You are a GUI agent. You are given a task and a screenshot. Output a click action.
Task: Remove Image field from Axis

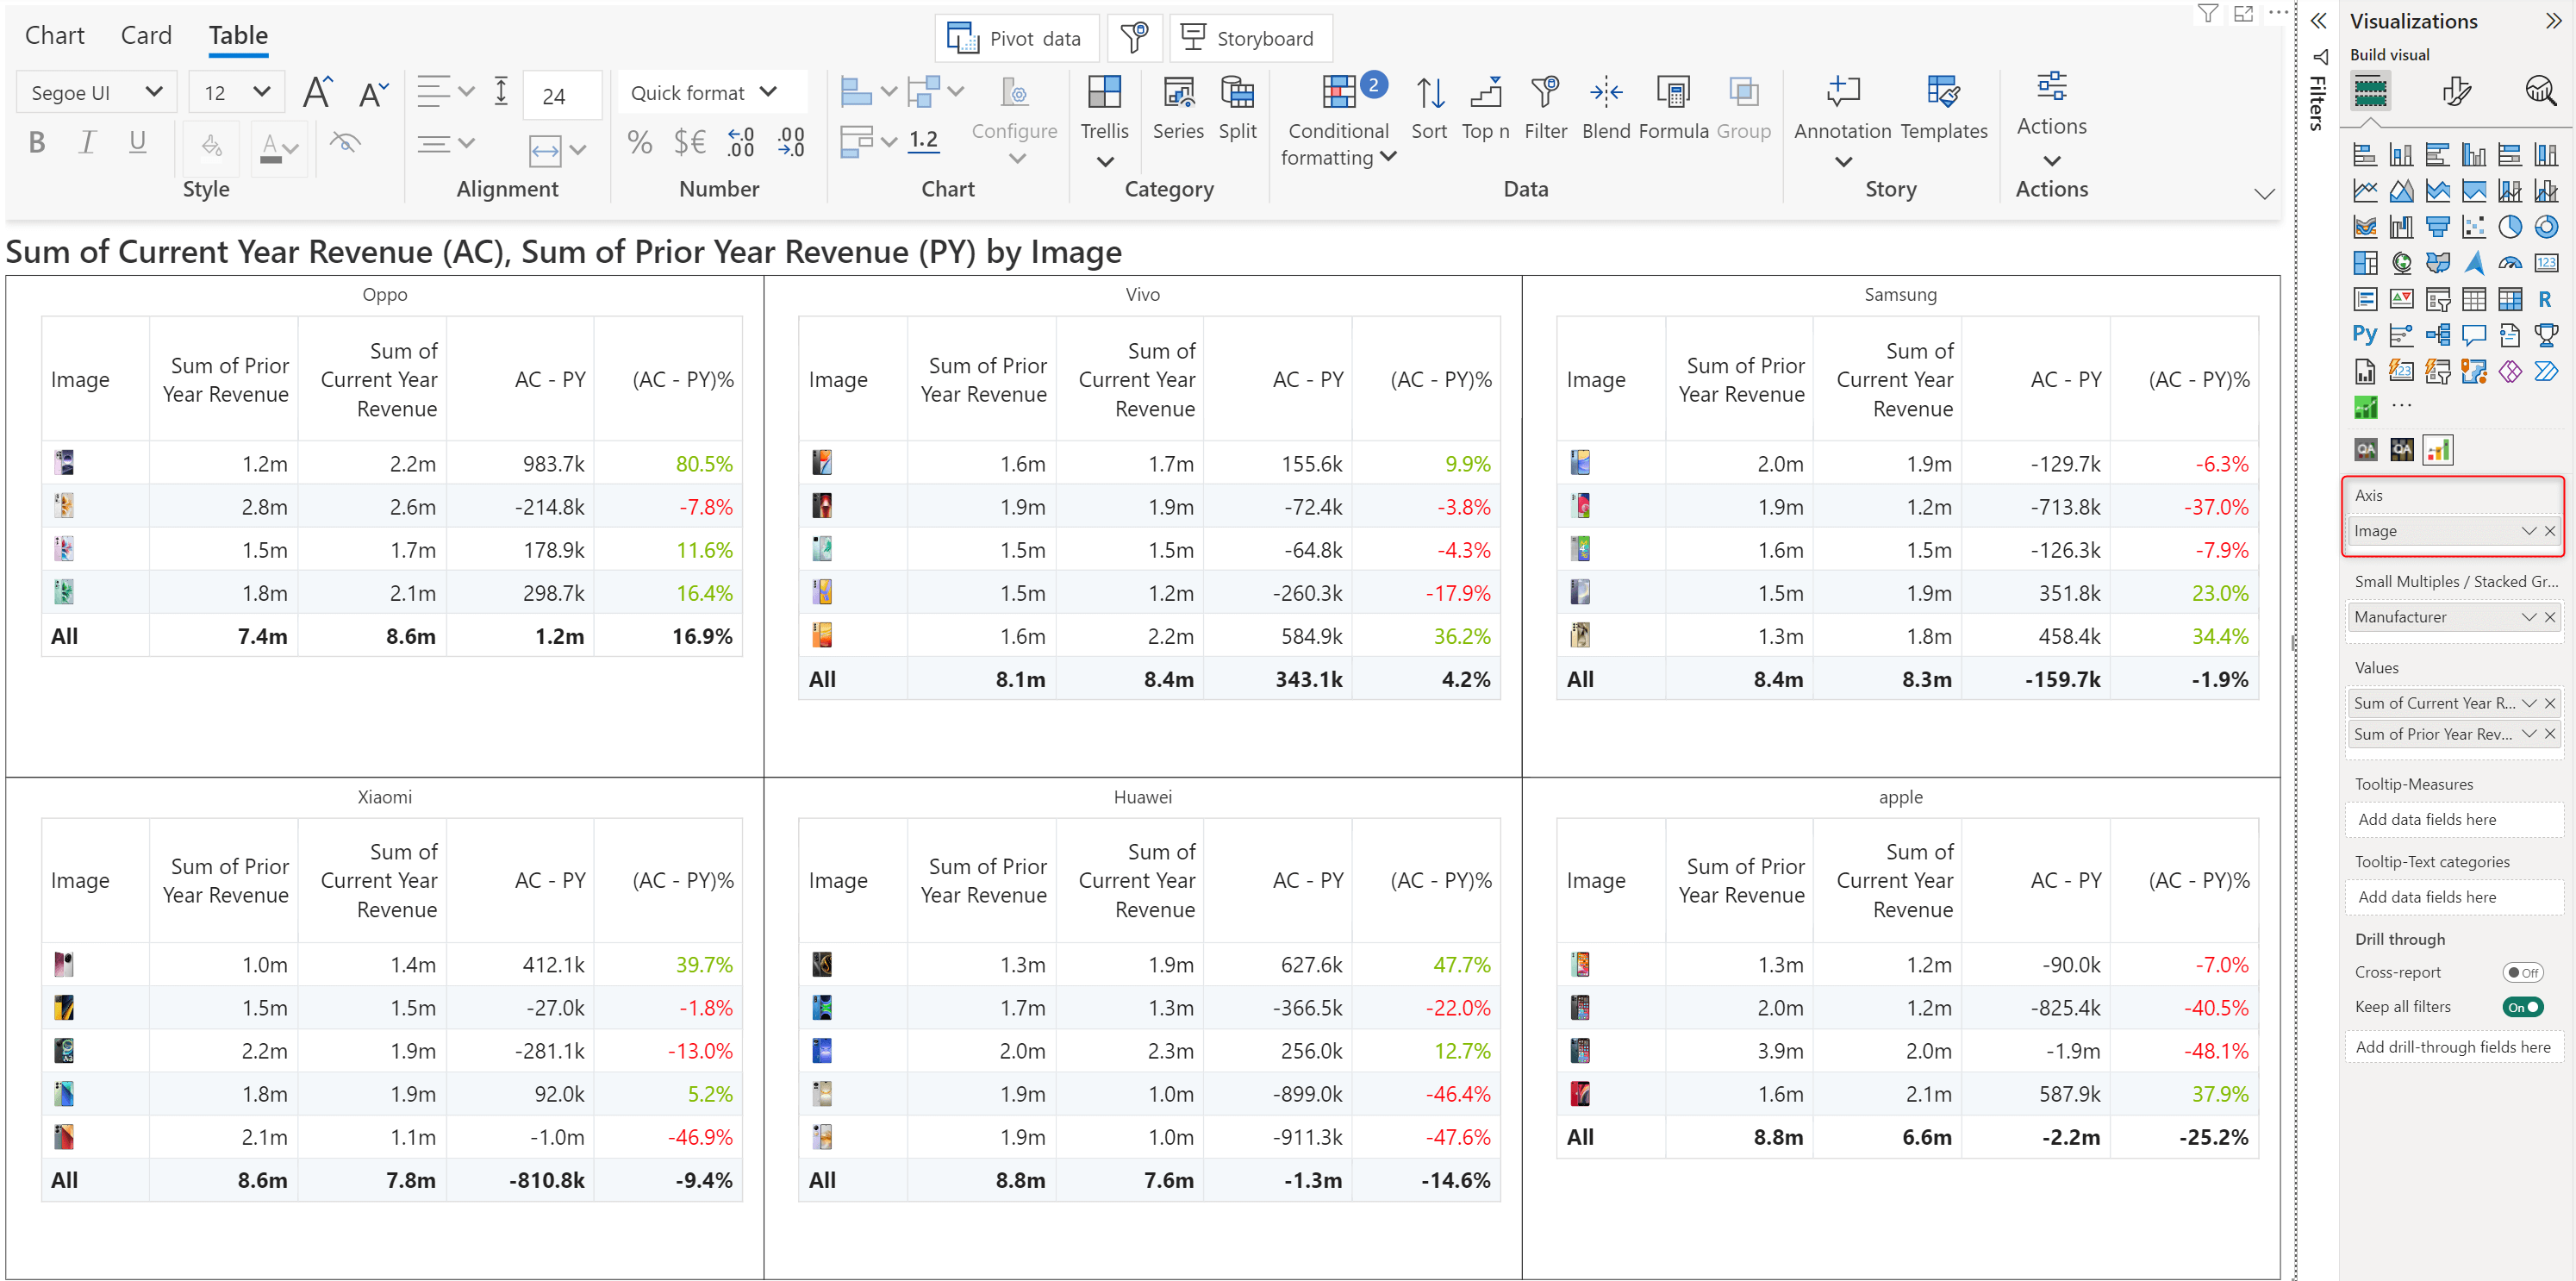point(2550,531)
